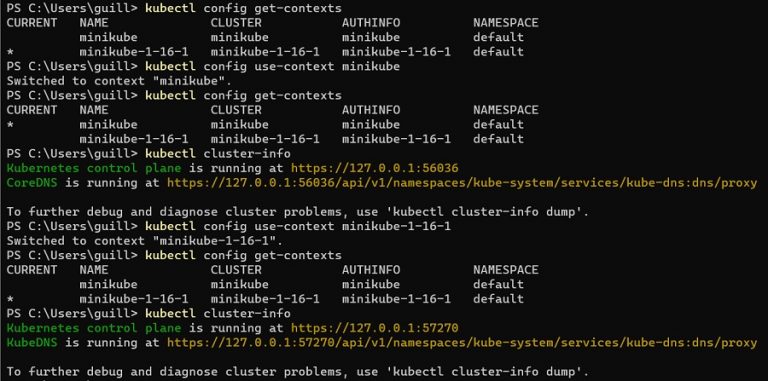The height and width of the screenshot is (381, 768).
Task: Click the first 'kubectl config get-contexts' command
Action: [x=243, y=8]
